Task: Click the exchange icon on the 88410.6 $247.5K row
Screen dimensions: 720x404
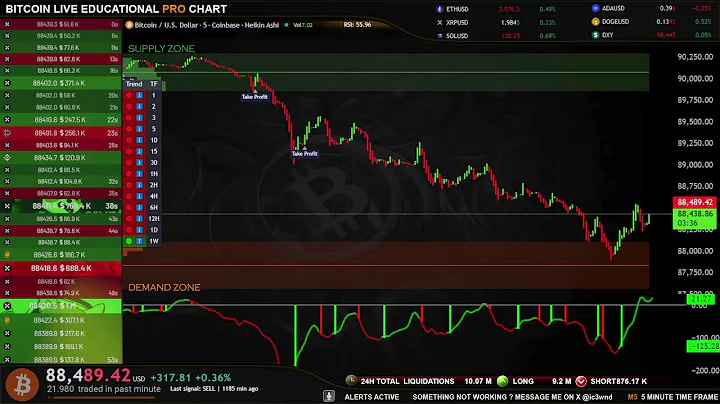Action: click(x=7, y=120)
